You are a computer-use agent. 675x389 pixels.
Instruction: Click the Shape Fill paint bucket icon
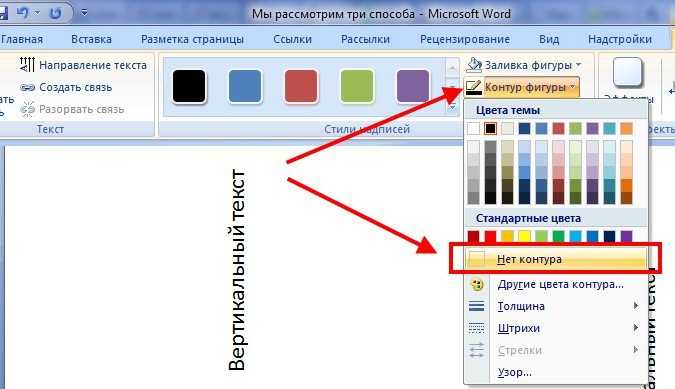pos(474,65)
